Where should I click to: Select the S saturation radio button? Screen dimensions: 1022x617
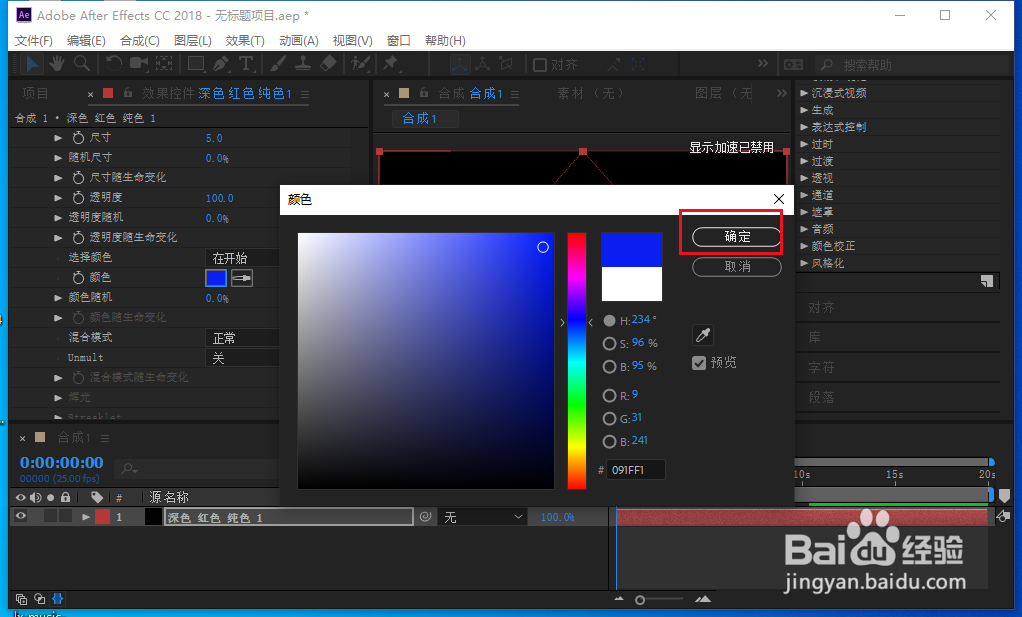[609, 343]
